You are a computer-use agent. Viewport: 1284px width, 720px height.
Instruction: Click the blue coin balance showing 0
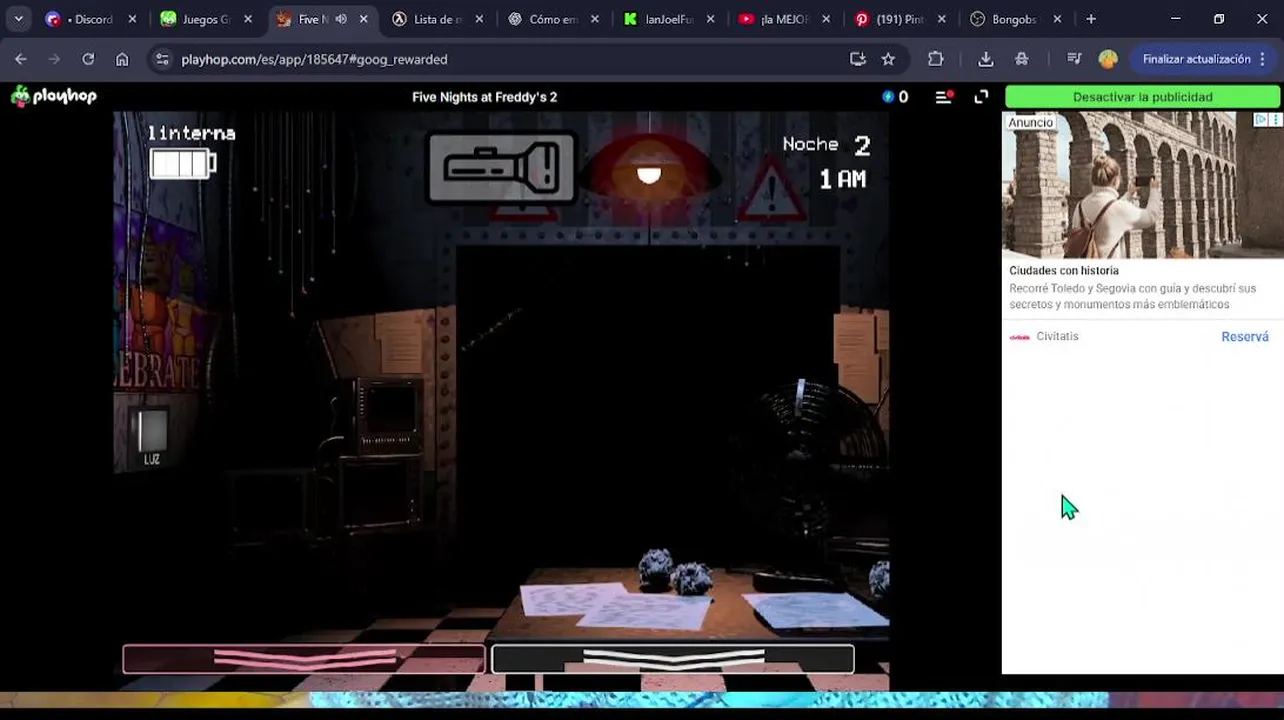pyautogui.click(x=895, y=97)
